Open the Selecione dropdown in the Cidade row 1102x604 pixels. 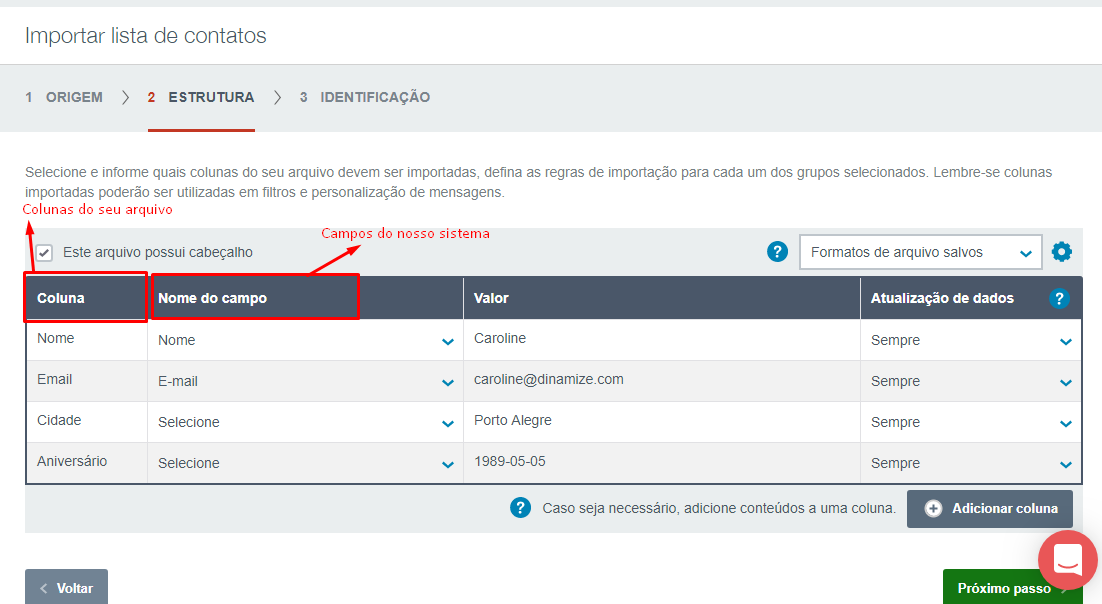(x=305, y=422)
